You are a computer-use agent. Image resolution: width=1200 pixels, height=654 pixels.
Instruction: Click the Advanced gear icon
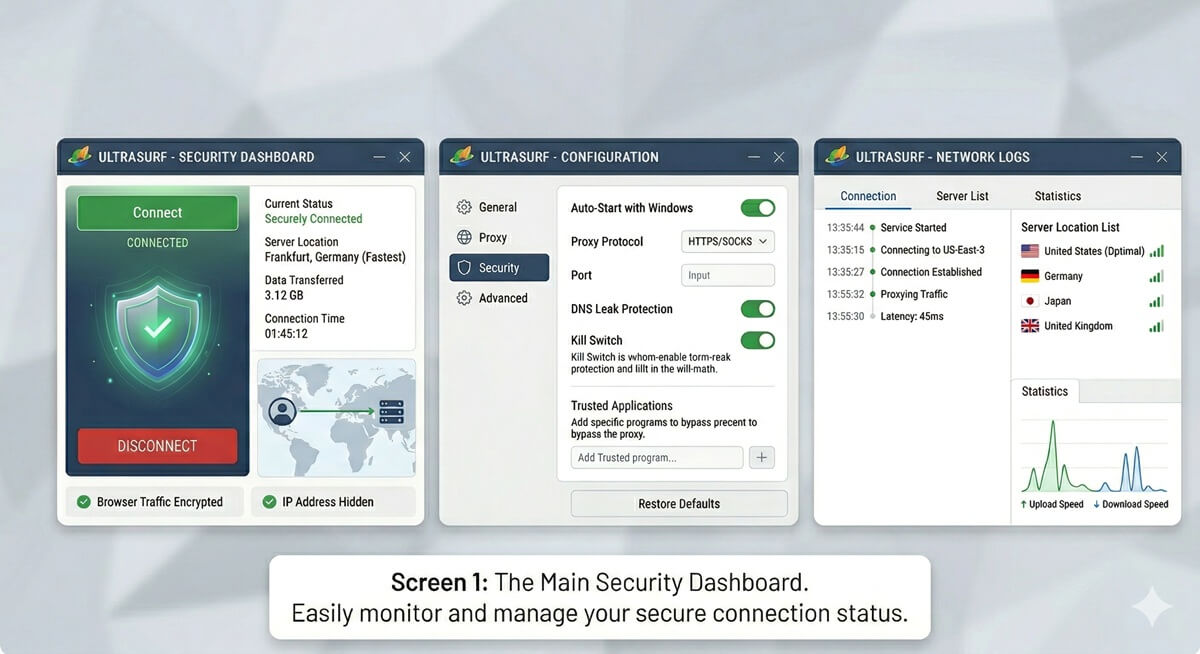click(464, 298)
